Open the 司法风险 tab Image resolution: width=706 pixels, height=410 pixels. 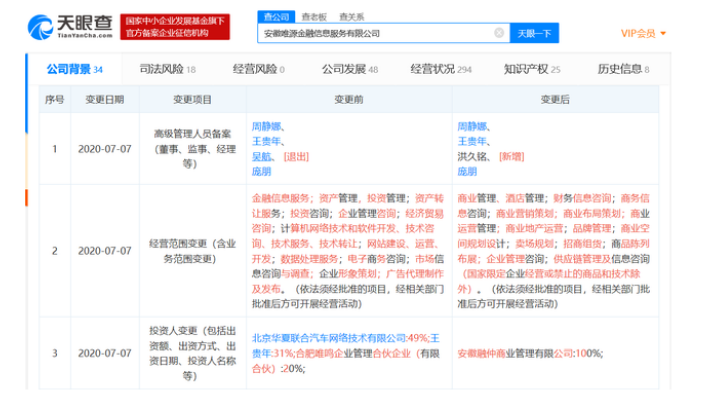point(167,69)
